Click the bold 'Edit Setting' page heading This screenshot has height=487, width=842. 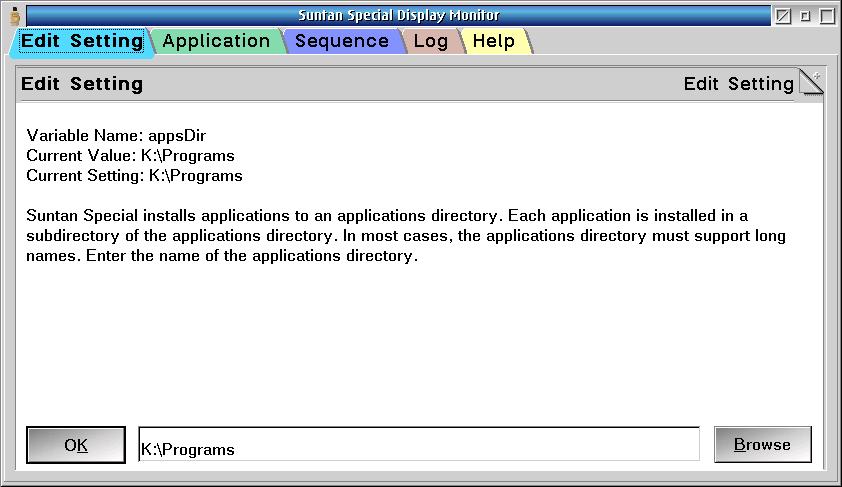click(x=82, y=84)
